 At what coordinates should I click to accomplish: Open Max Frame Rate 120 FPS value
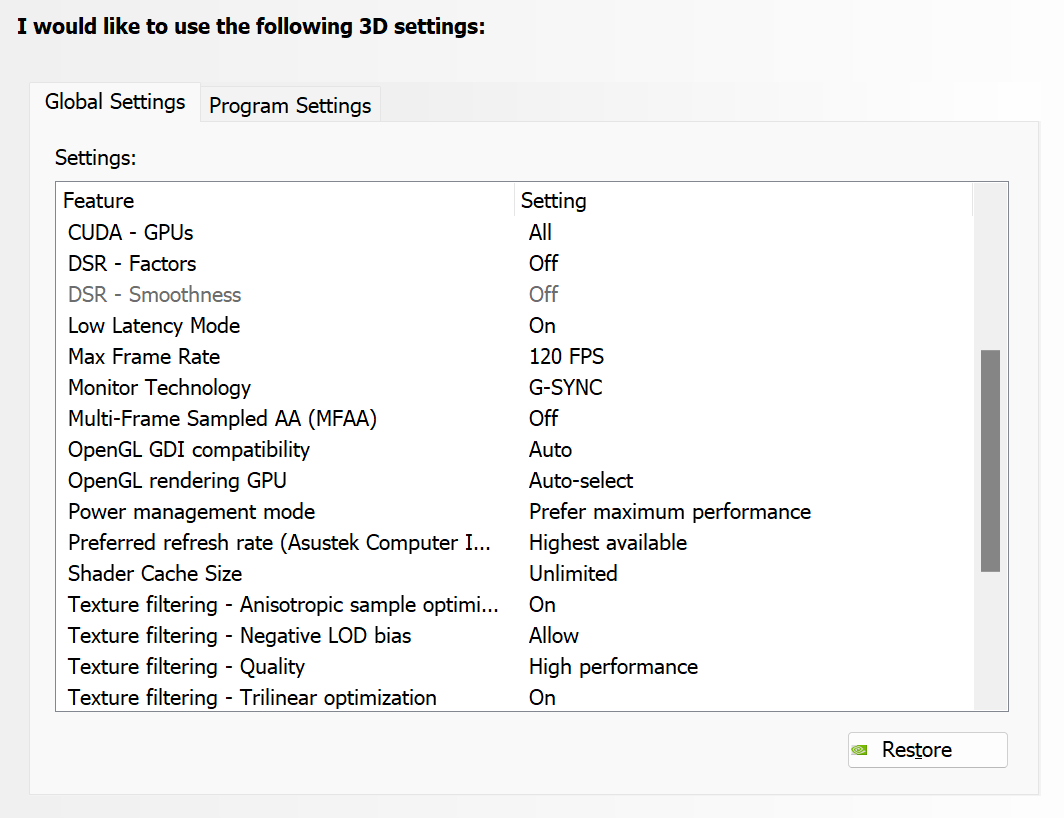[566, 357]
